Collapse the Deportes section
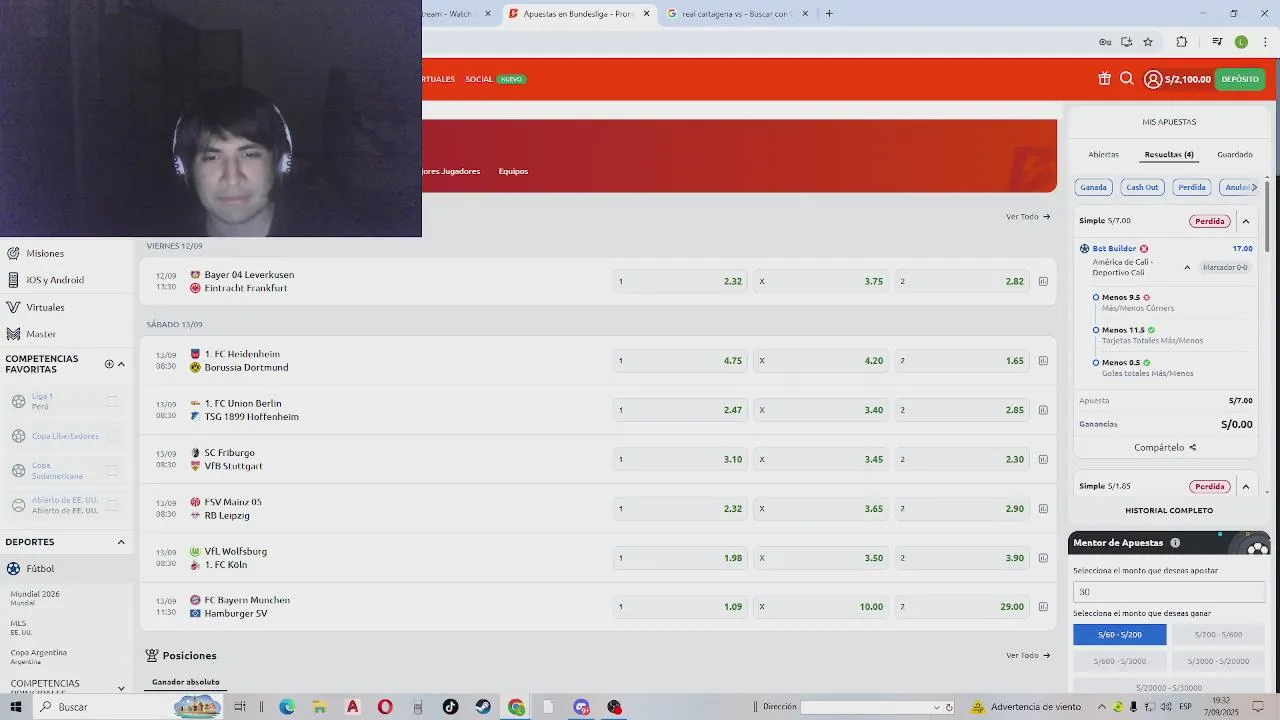 pos(121,542)
